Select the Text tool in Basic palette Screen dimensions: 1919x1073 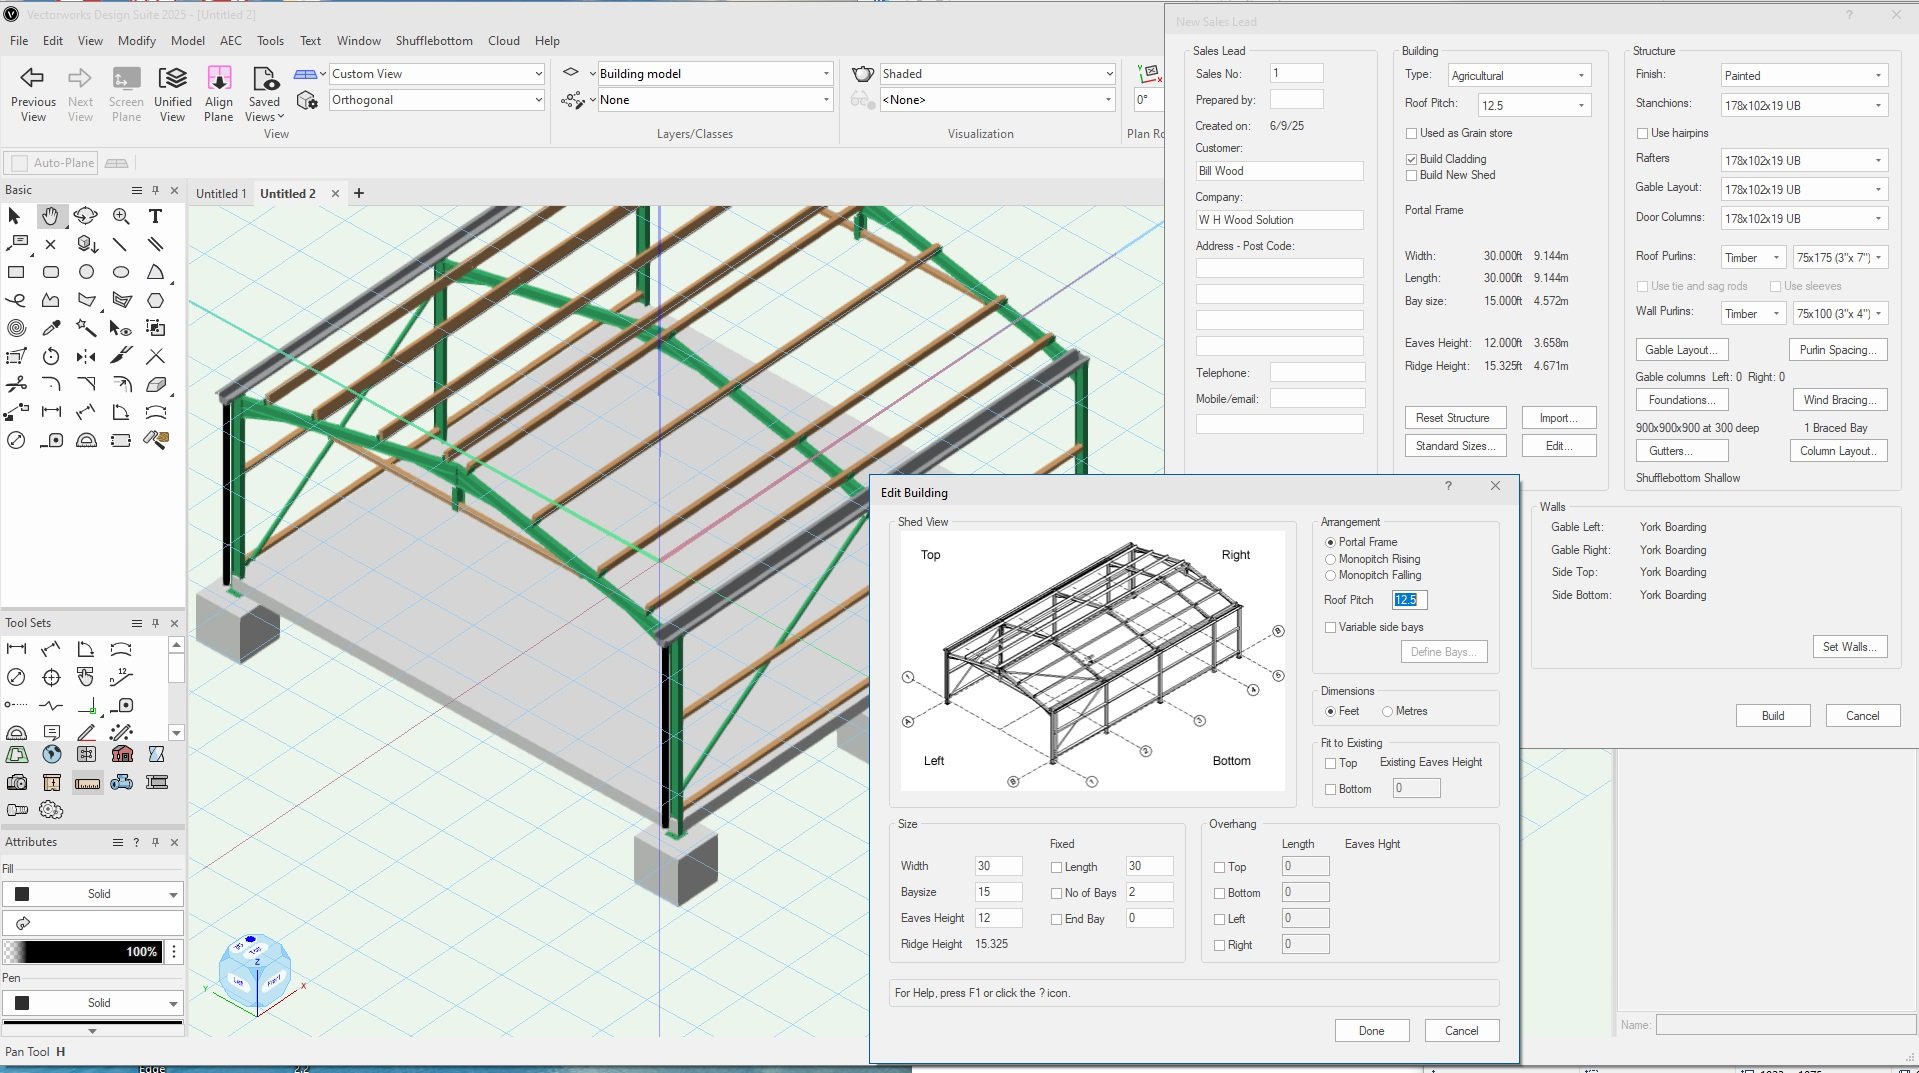(x=155, y=216)
